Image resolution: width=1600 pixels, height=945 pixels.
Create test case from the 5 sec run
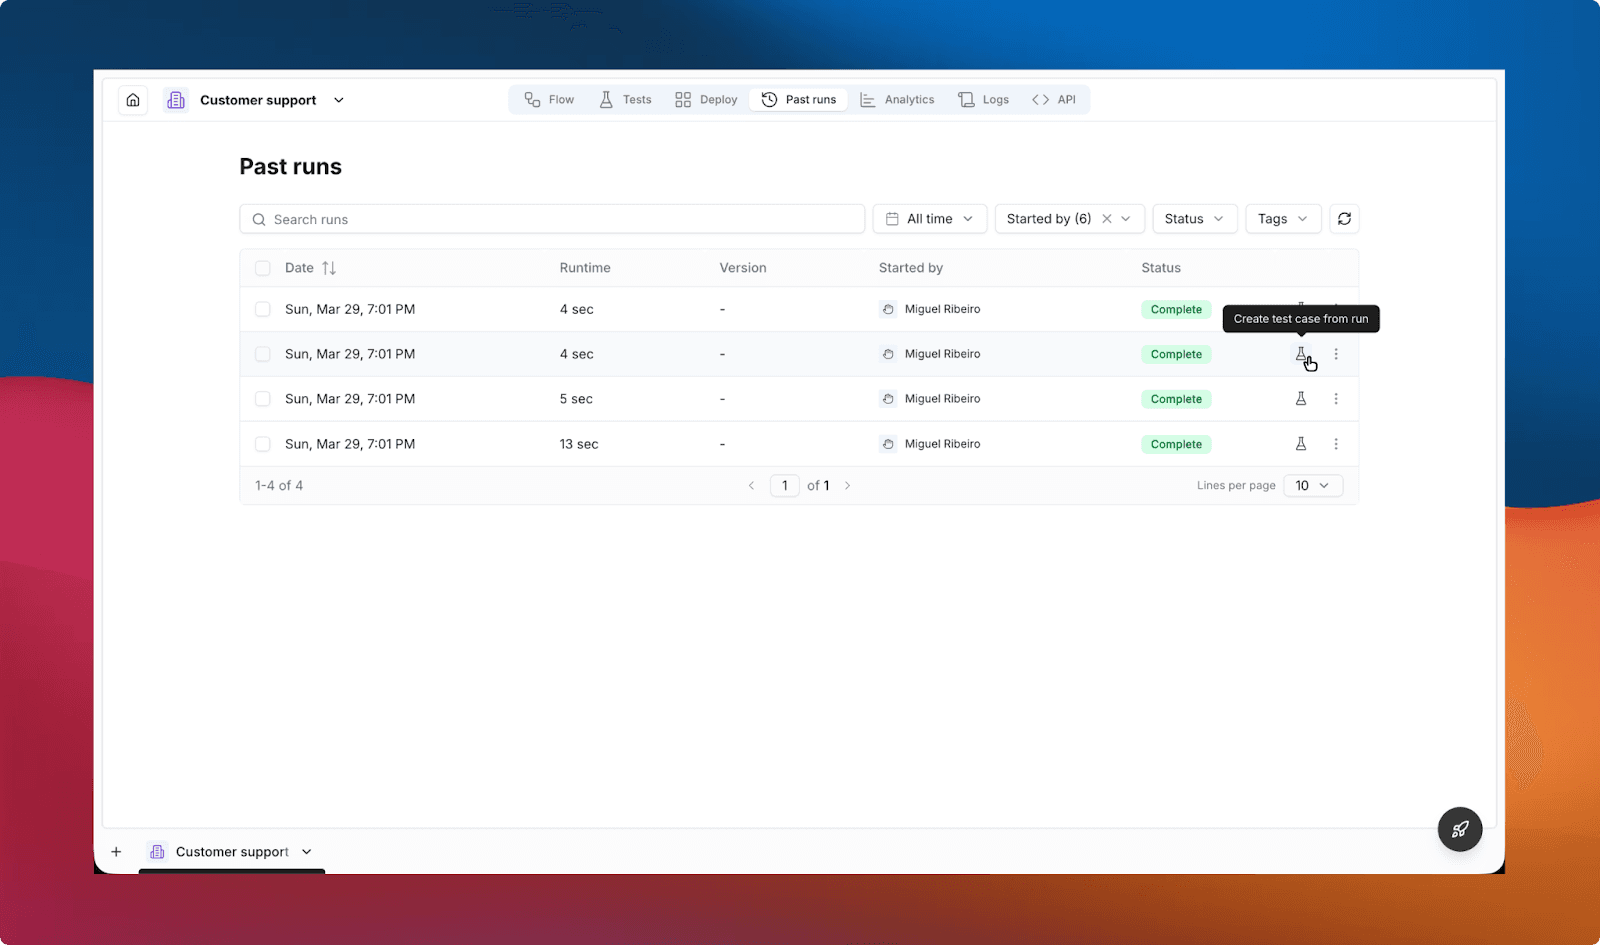pyautogui.click(x=1301, y=399)
